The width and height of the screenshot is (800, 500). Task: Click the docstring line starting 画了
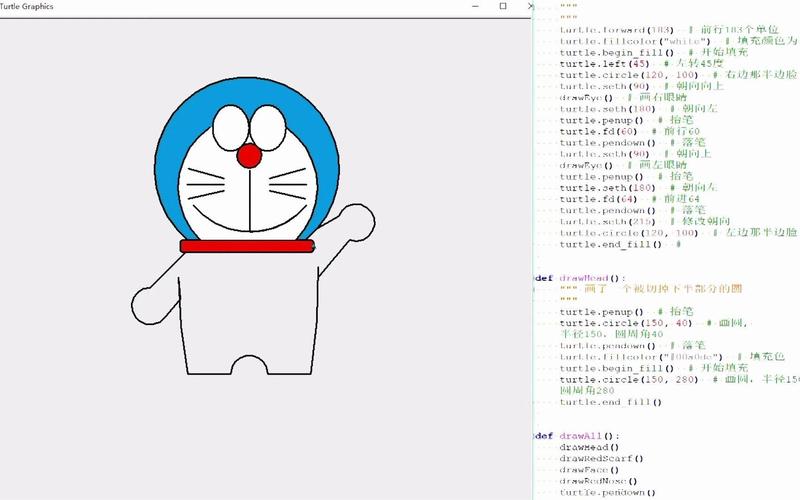click(651, 289)
